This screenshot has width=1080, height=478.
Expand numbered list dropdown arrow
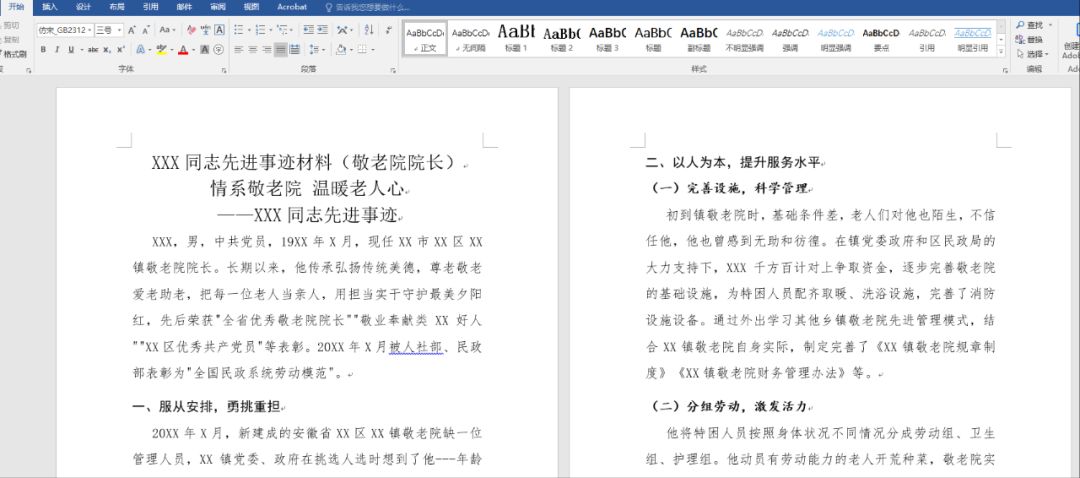point(271,30)
